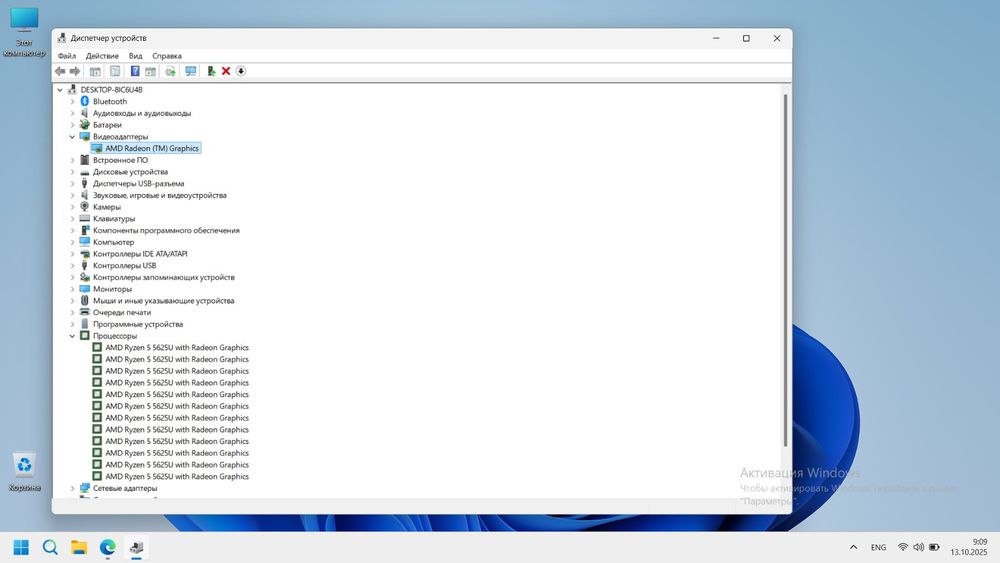Click the red X uninstall device icon
1000x563 pixels.
(x=226, y=71)
